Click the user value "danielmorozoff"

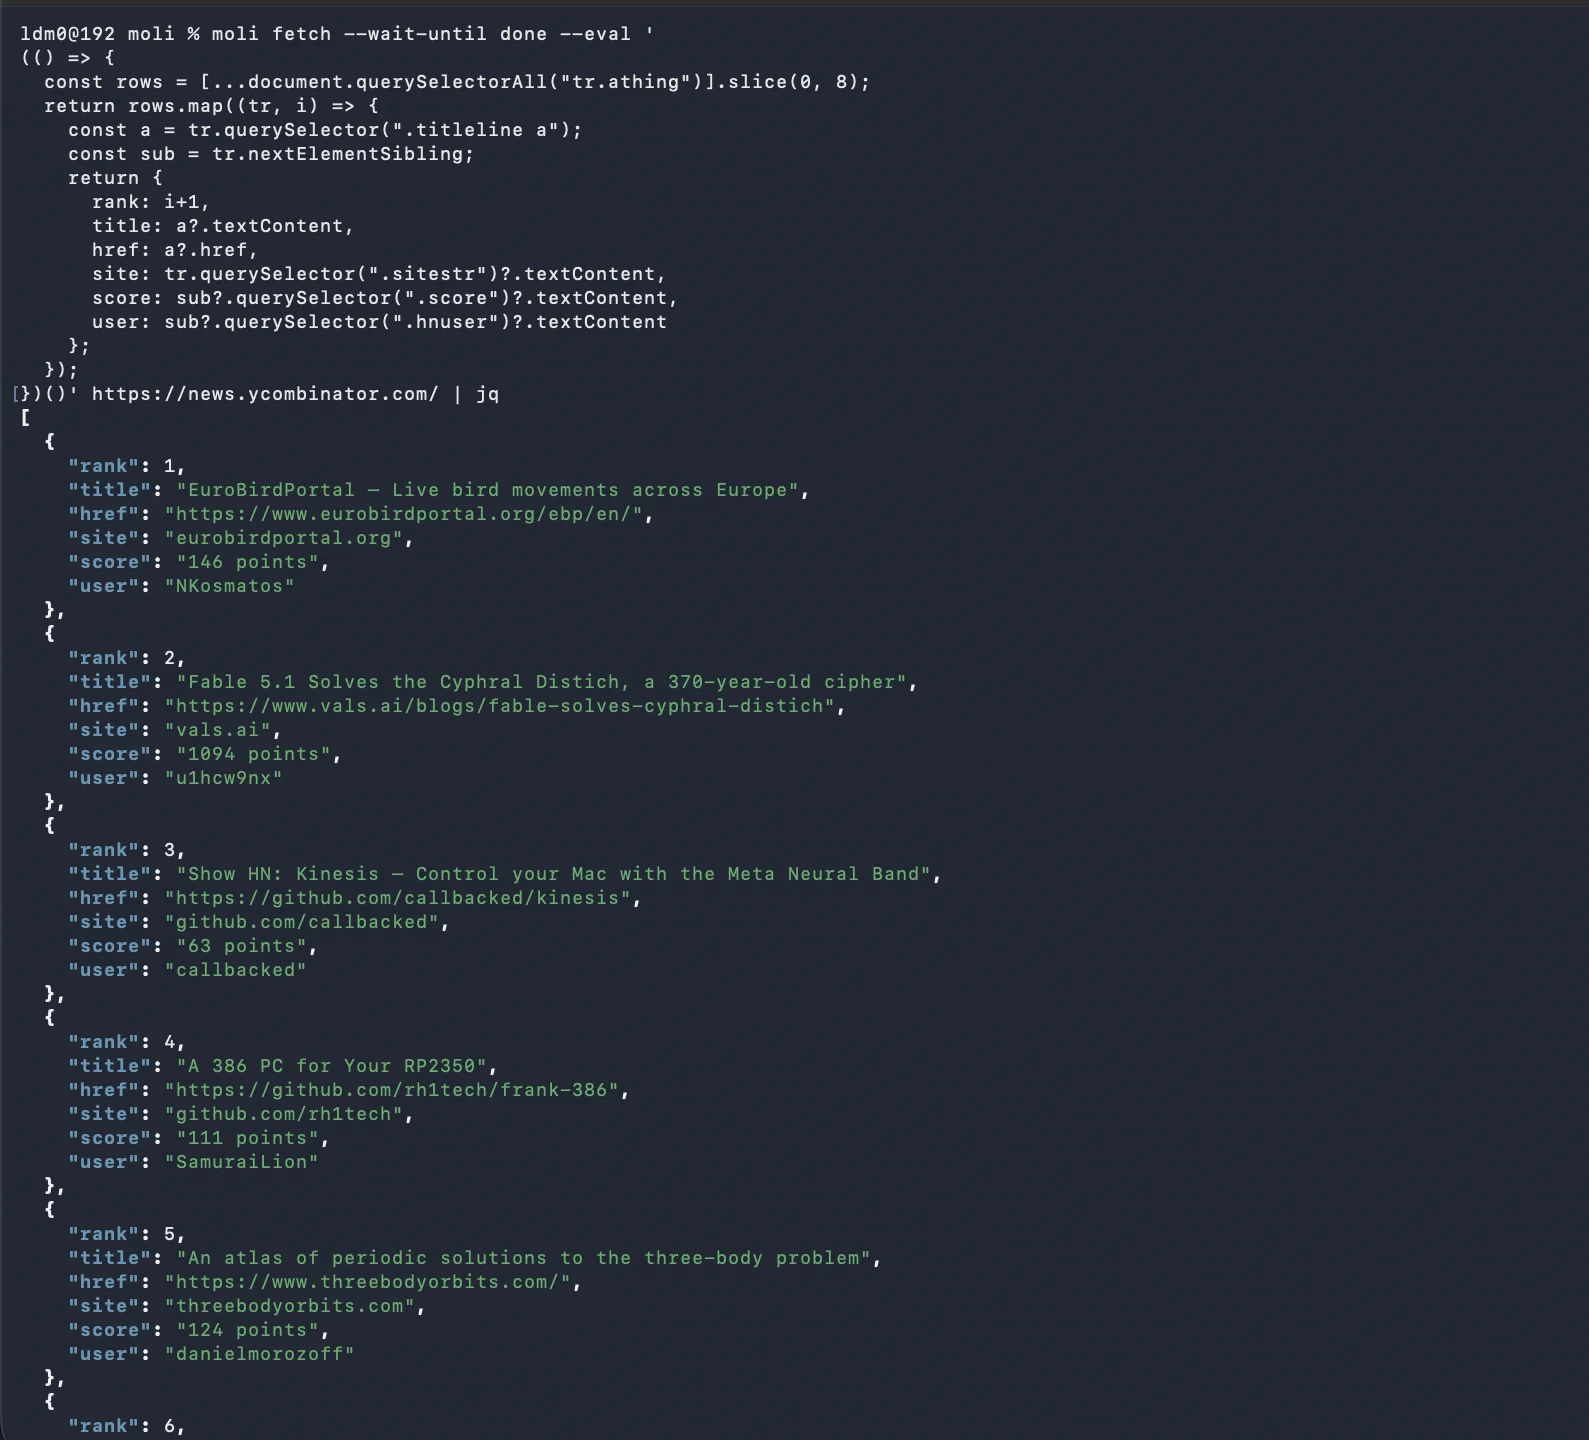260,1354
